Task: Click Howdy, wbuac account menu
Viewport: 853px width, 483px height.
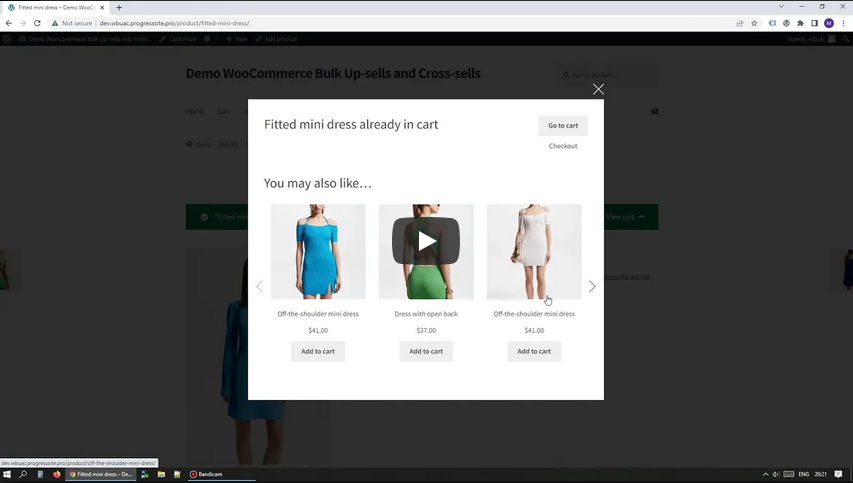Action: click(x=811, y=39)
